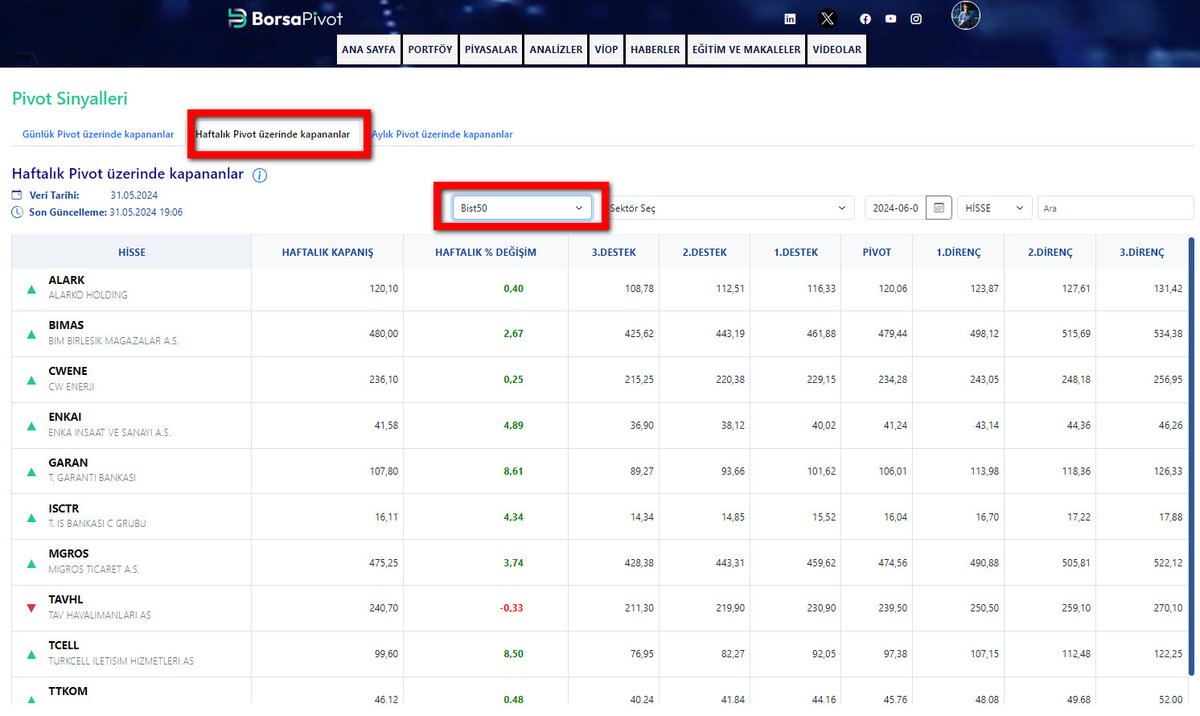
Task: Click the Ara search field
Action: point(1115,208)
